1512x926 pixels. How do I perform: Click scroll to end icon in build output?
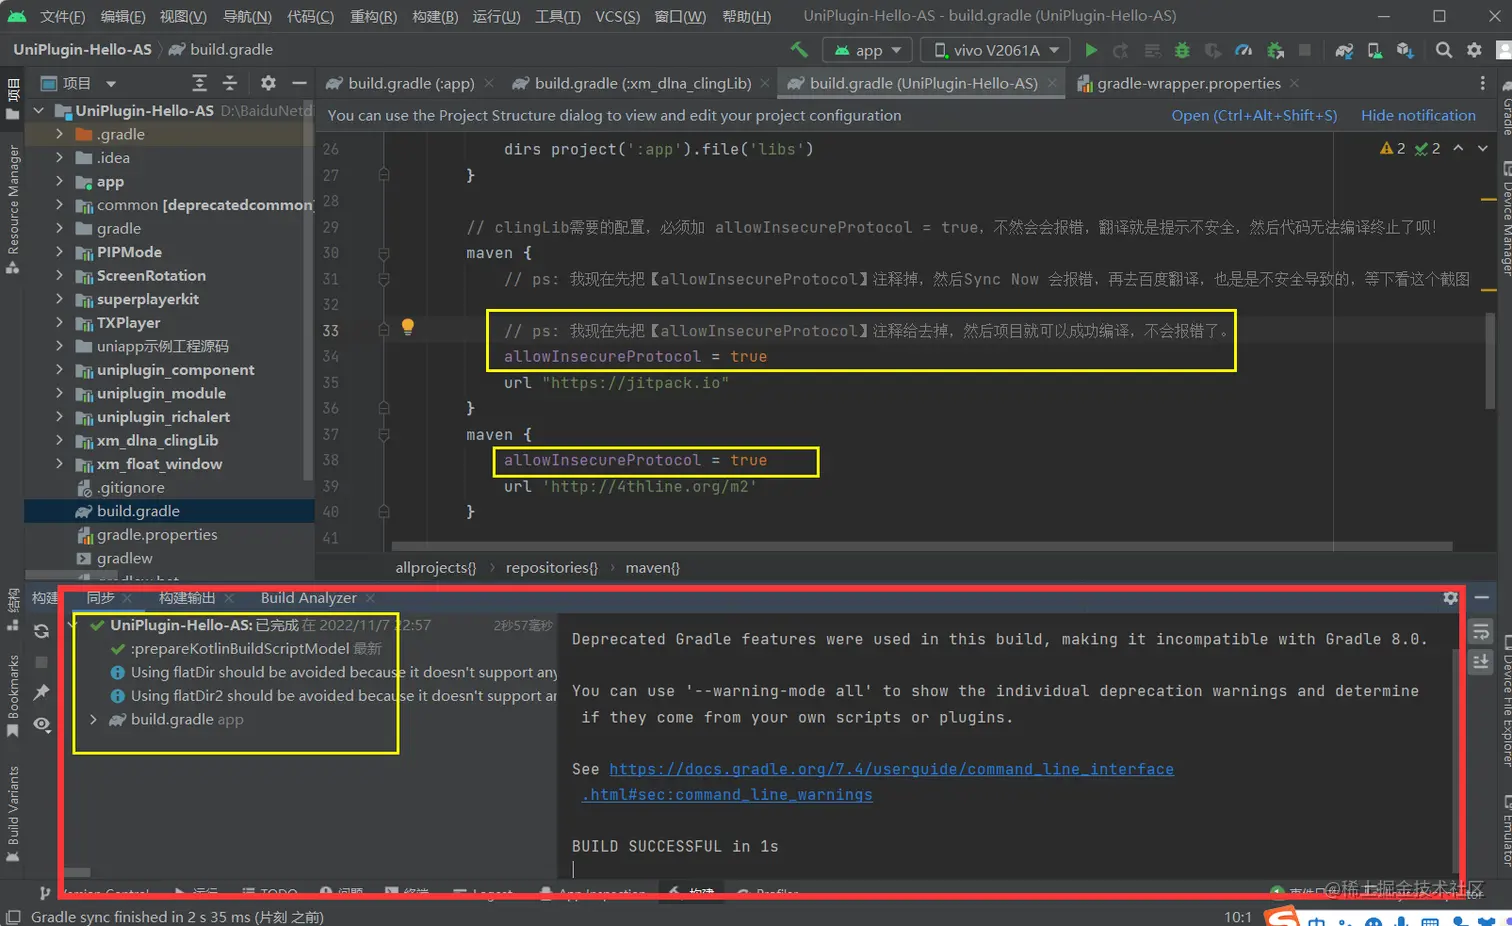point(1481,661)
